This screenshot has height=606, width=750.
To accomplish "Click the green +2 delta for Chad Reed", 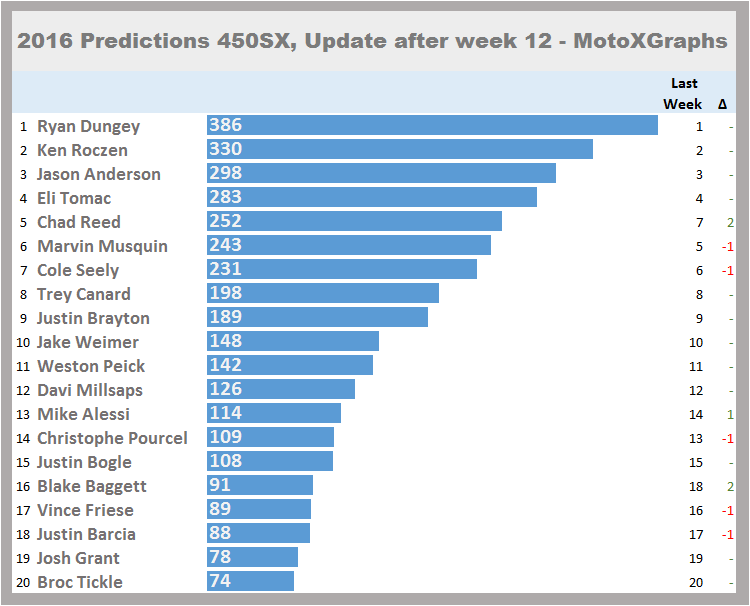I will [x=730, y=222].
